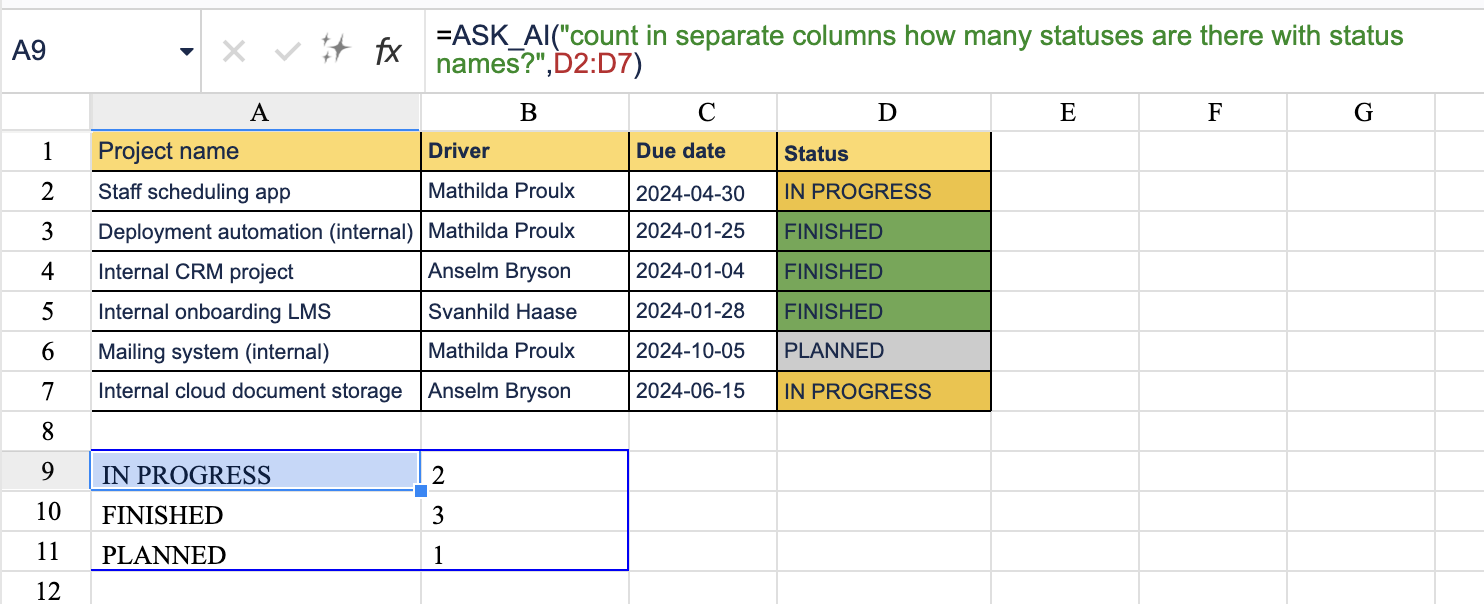Select the "Internal cloud document storage" cell

pyautogui.click(x=256, y=391)
